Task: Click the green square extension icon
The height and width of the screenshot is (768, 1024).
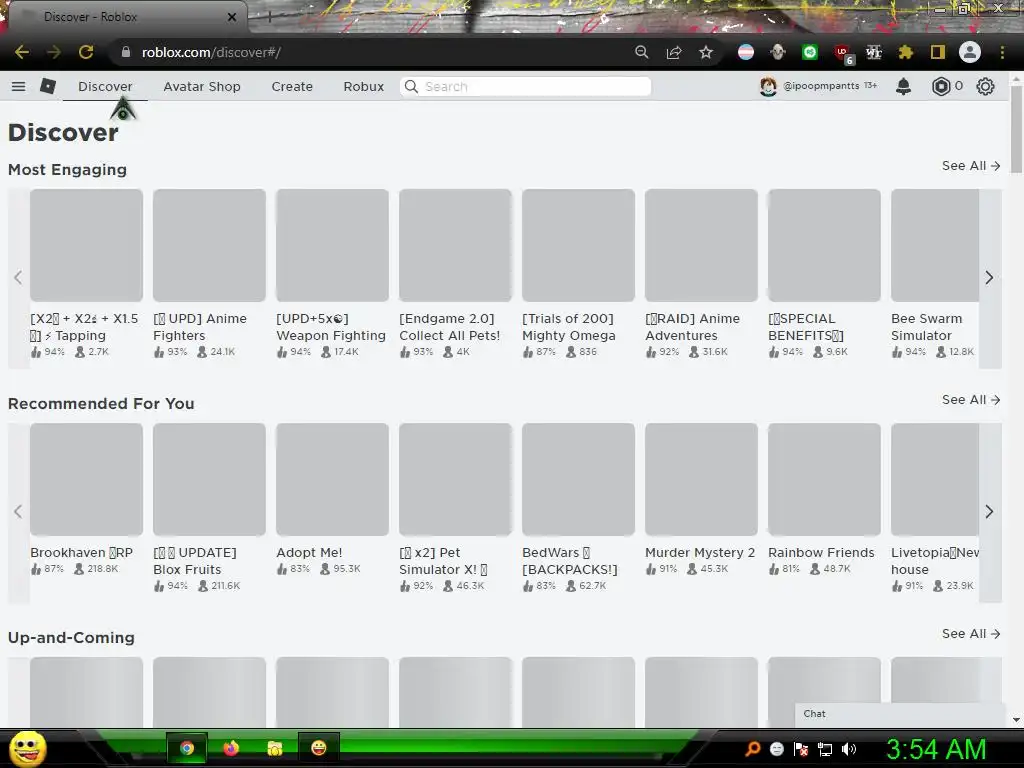Action: (x=810, y=52)
